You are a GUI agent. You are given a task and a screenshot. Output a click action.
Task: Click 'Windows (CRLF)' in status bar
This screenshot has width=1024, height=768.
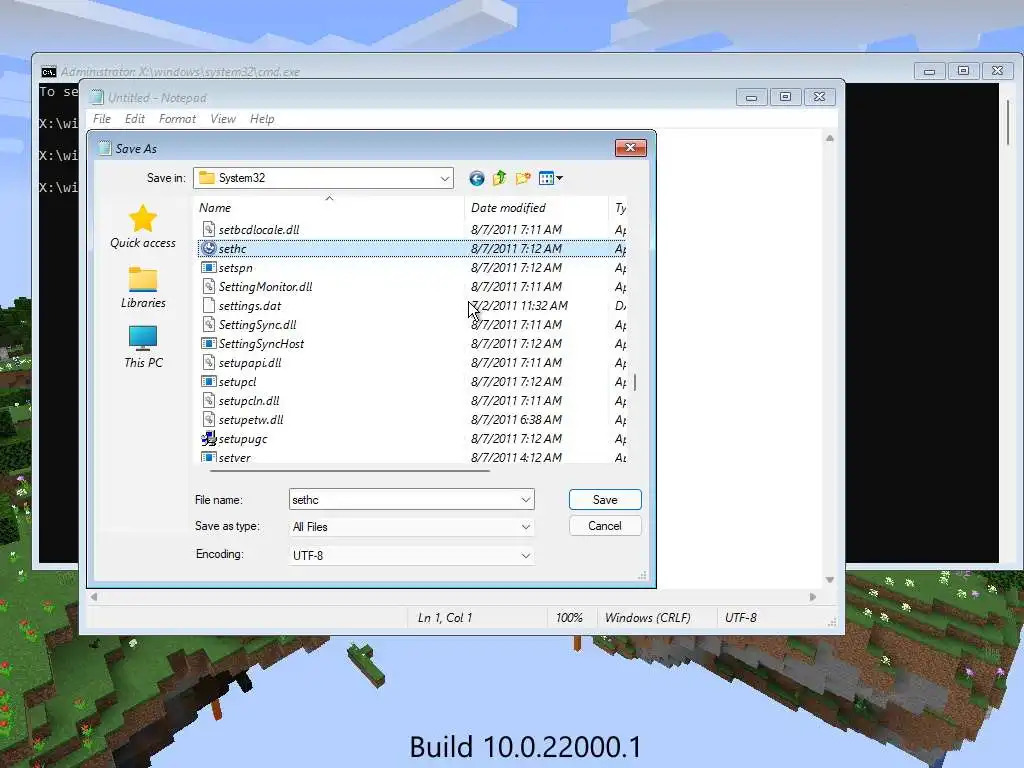click(647, 617)
